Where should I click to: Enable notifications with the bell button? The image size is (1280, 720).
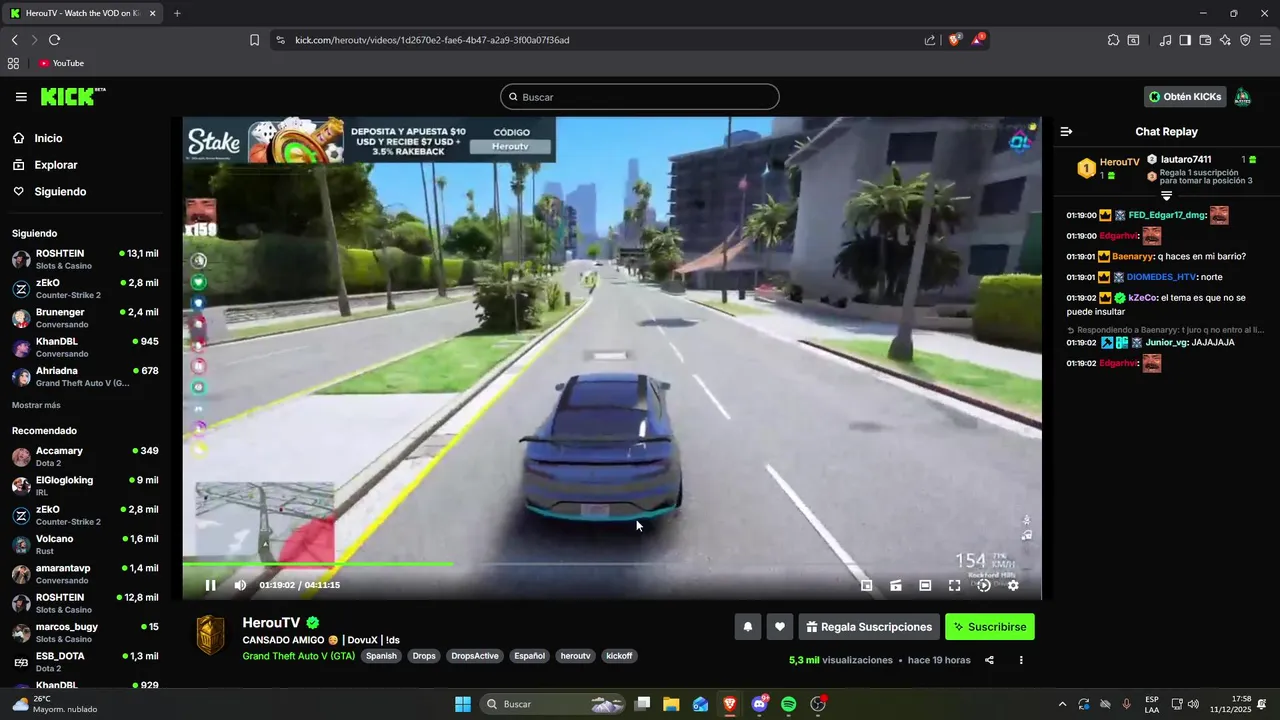point(747,627)
